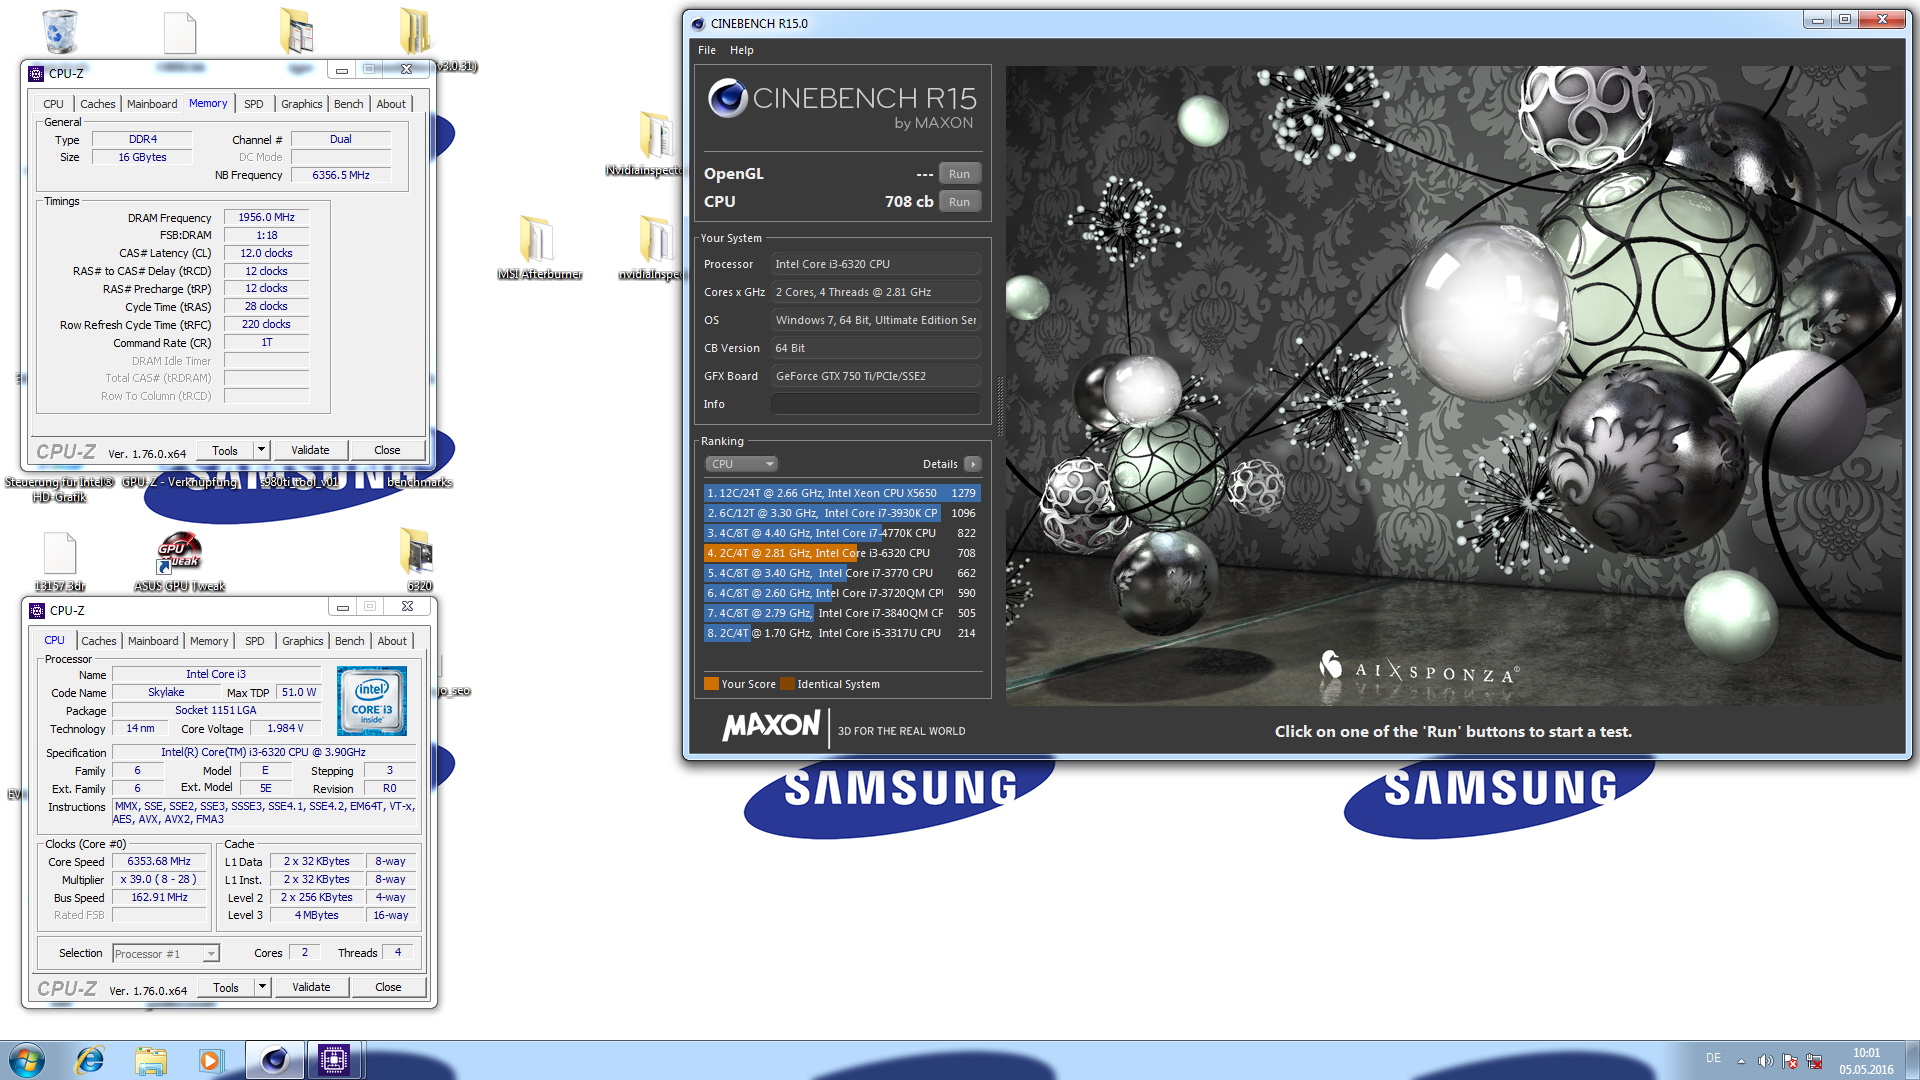Switch to Memory tab in lower CPU-Z

click(209, 641)
